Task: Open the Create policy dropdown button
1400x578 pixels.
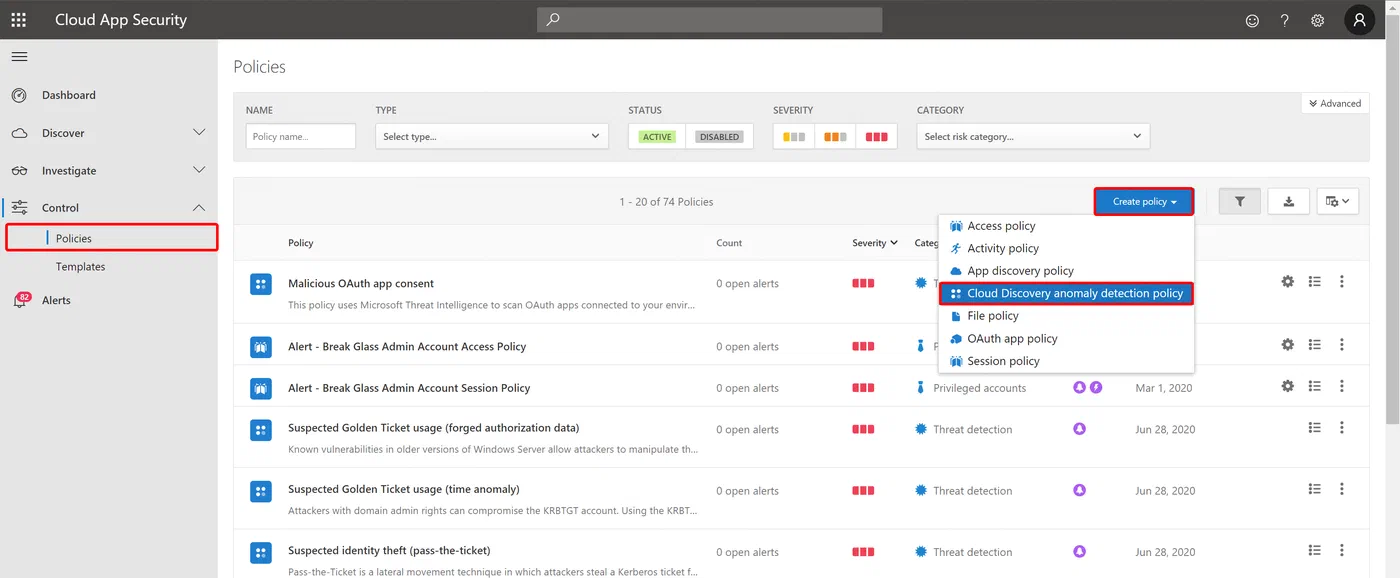Action: click(1144, 201)
